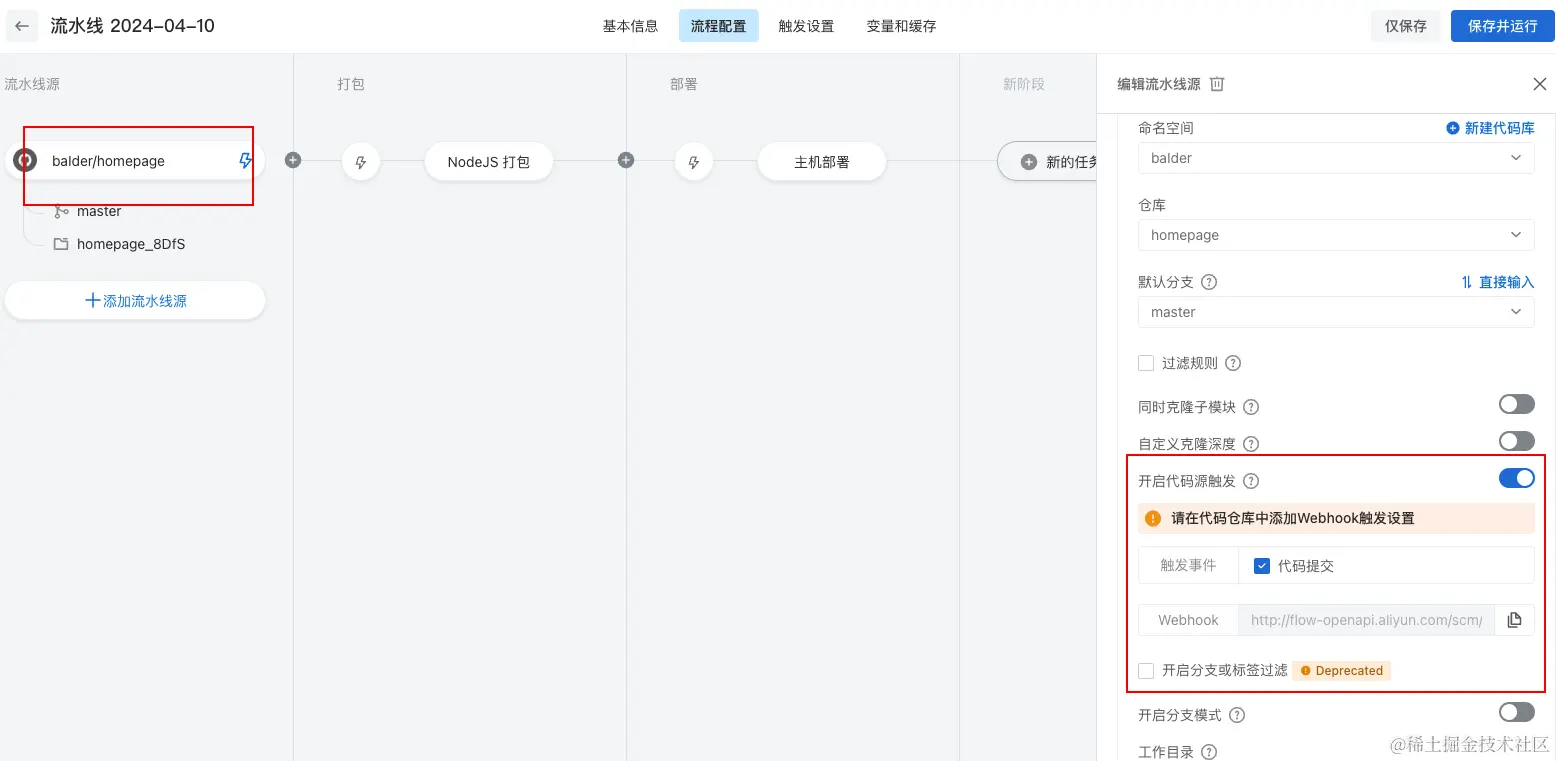Close the 编辑流水线源 panel
The height and width of the screenshot is (761, 1556).
coord(1539,84)
